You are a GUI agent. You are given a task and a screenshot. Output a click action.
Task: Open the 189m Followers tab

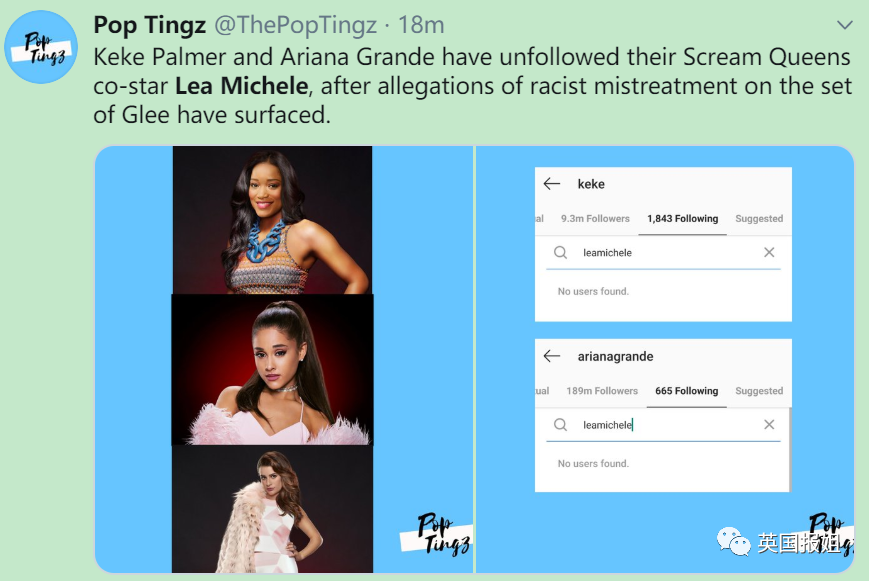(602, 391)
